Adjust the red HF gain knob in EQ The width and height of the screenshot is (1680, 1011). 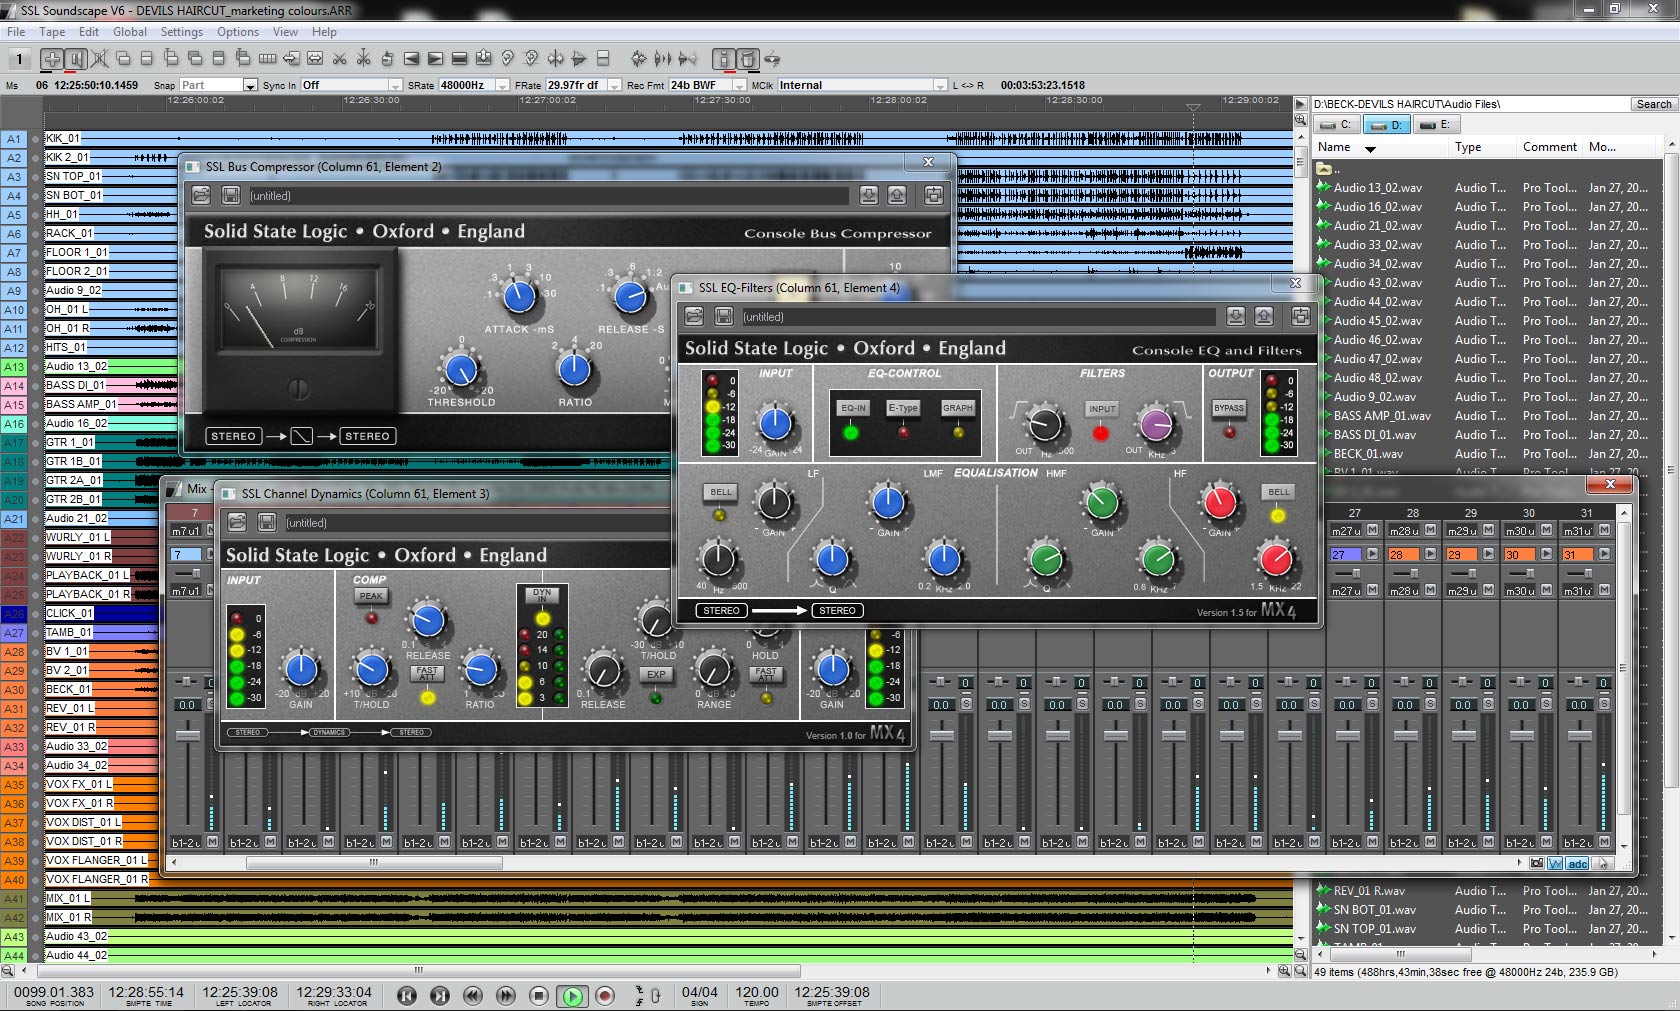tap(1220, 502)
